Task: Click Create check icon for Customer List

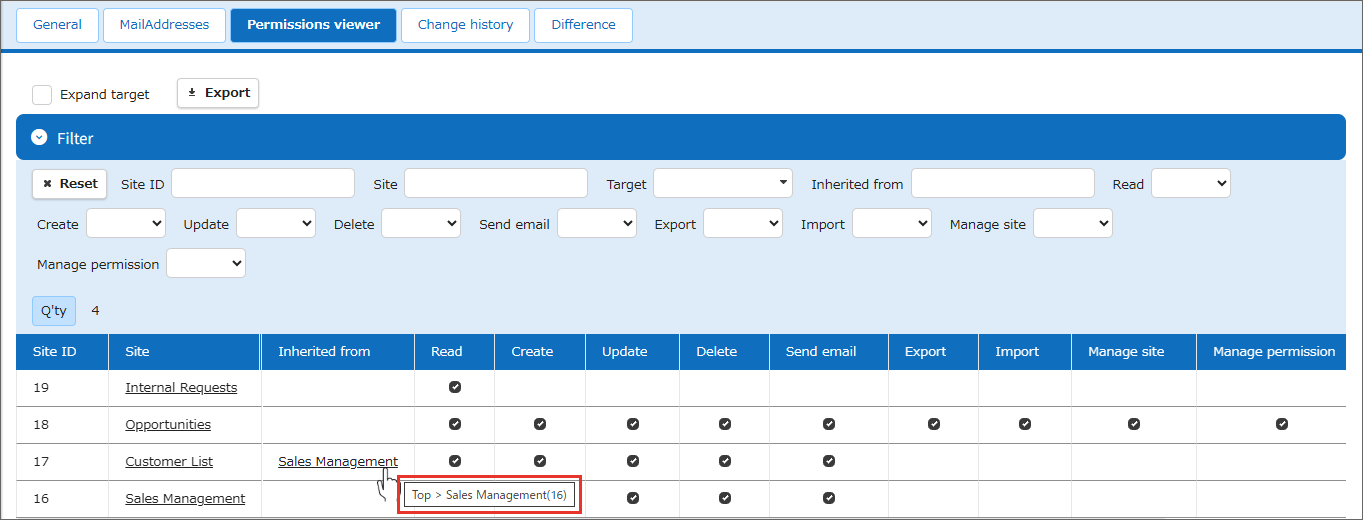Action: click(540, 461)
